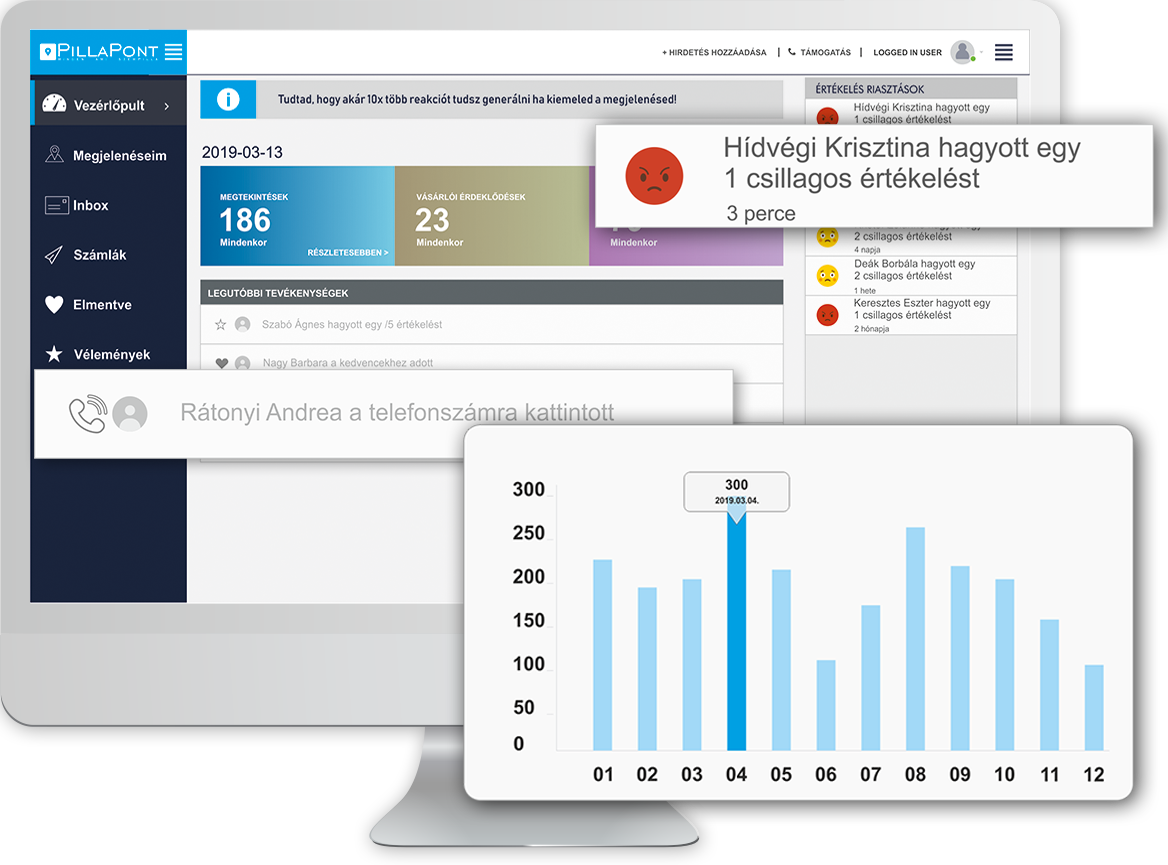
Task: Click Részletesebben on the Megtekintések card
Action: [x=348, y=253]
